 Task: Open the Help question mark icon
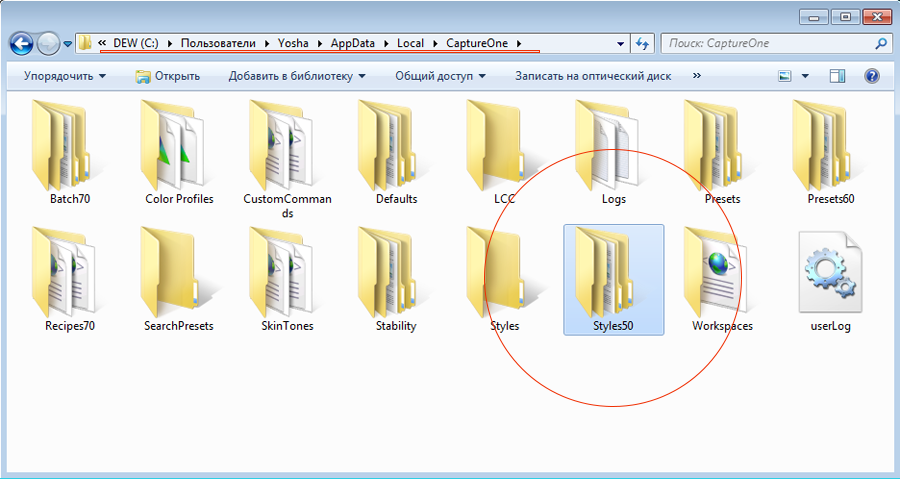[x=872, y=76]
